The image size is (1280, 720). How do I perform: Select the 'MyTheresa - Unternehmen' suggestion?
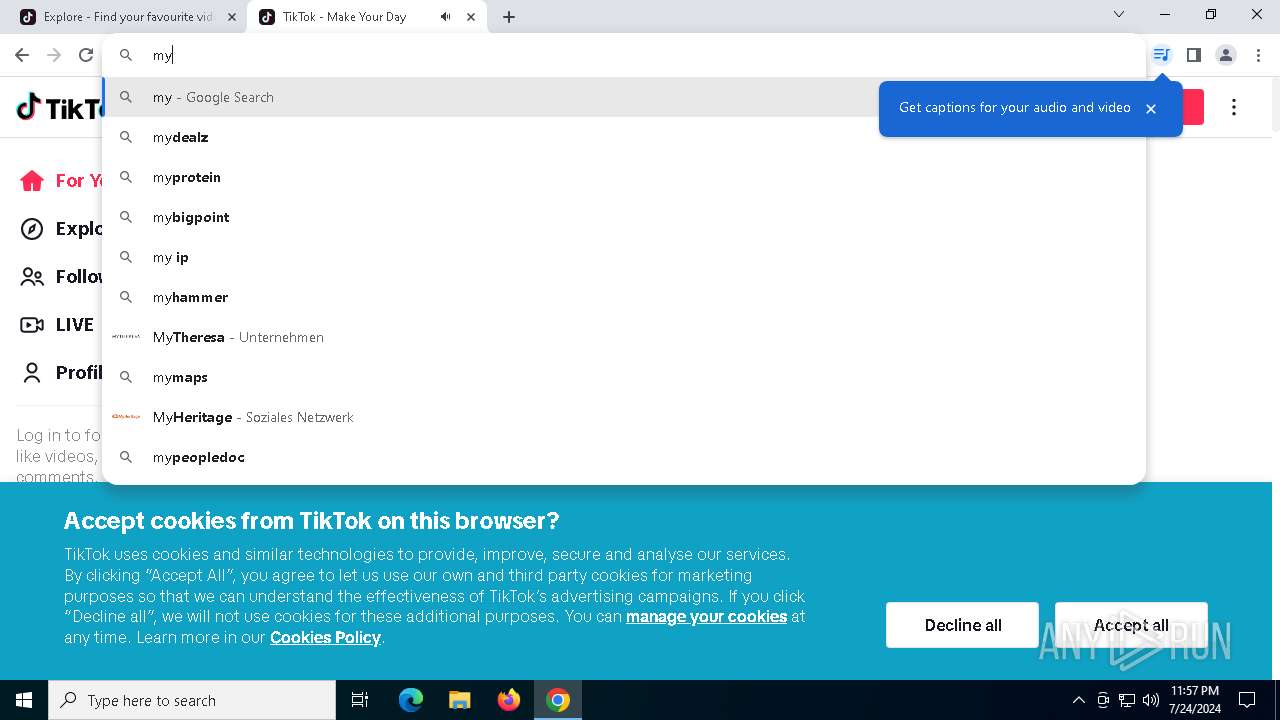[624, 337]
